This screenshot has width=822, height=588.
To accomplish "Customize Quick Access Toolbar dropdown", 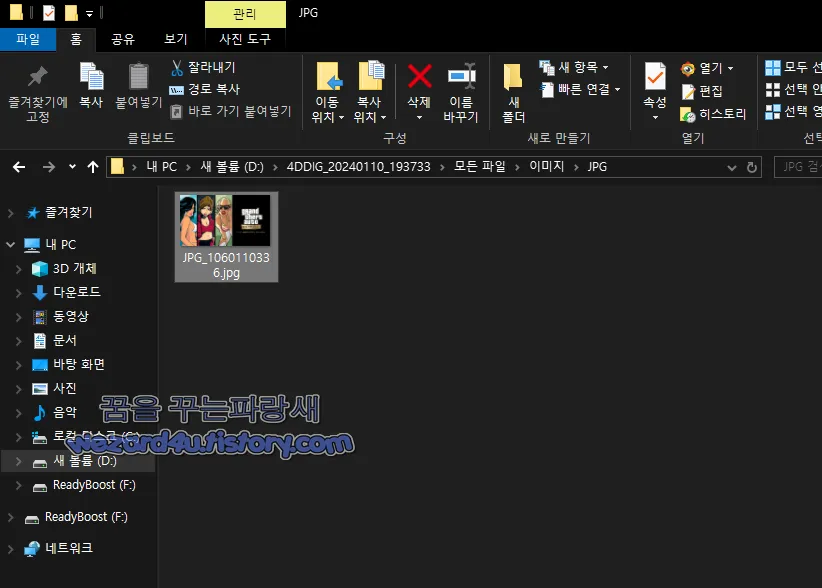I will (x=90, y=14).
